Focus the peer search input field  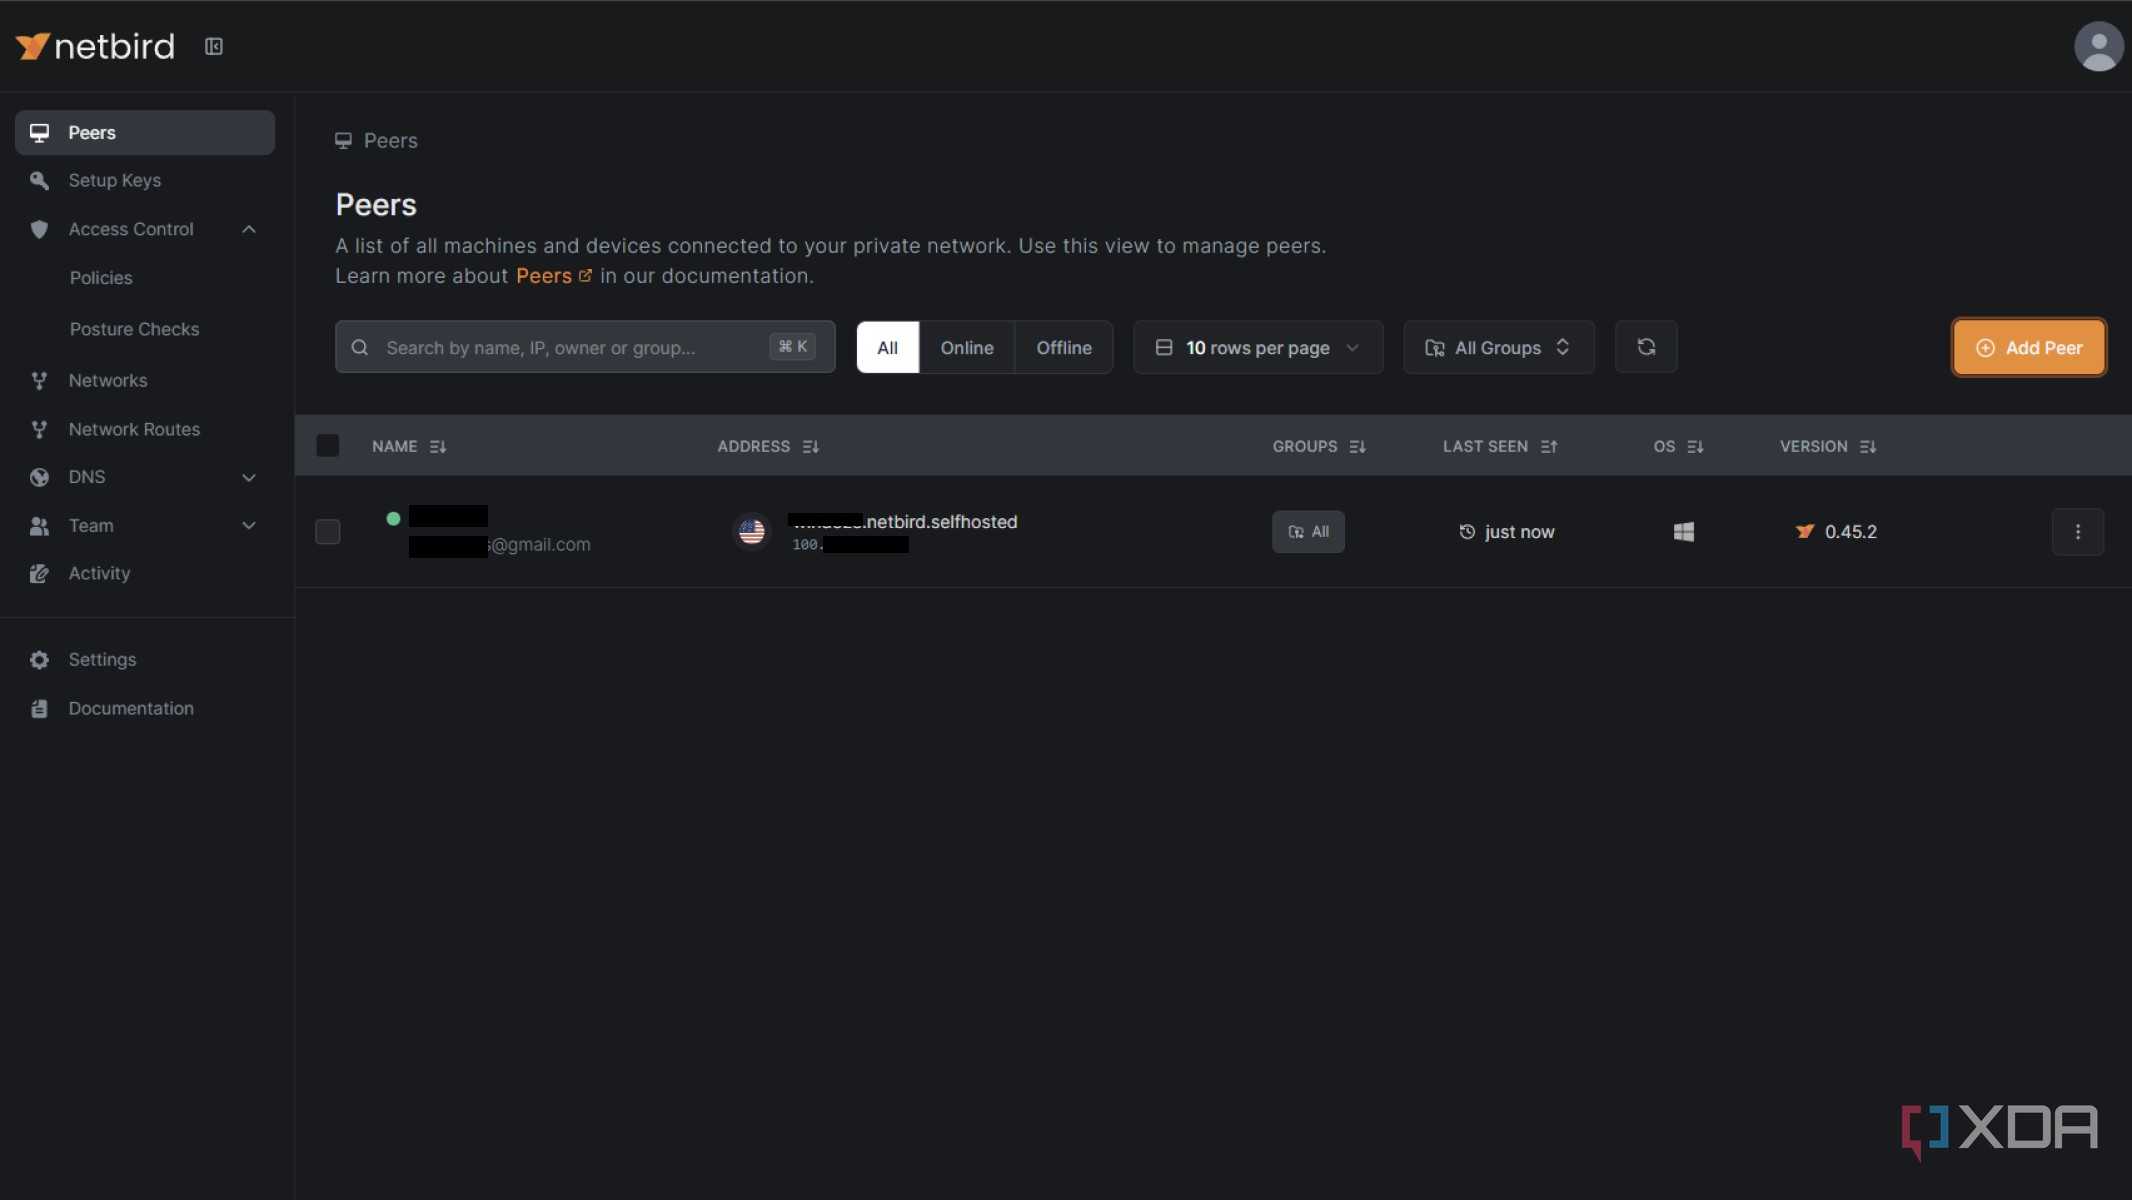pos(585,347)
